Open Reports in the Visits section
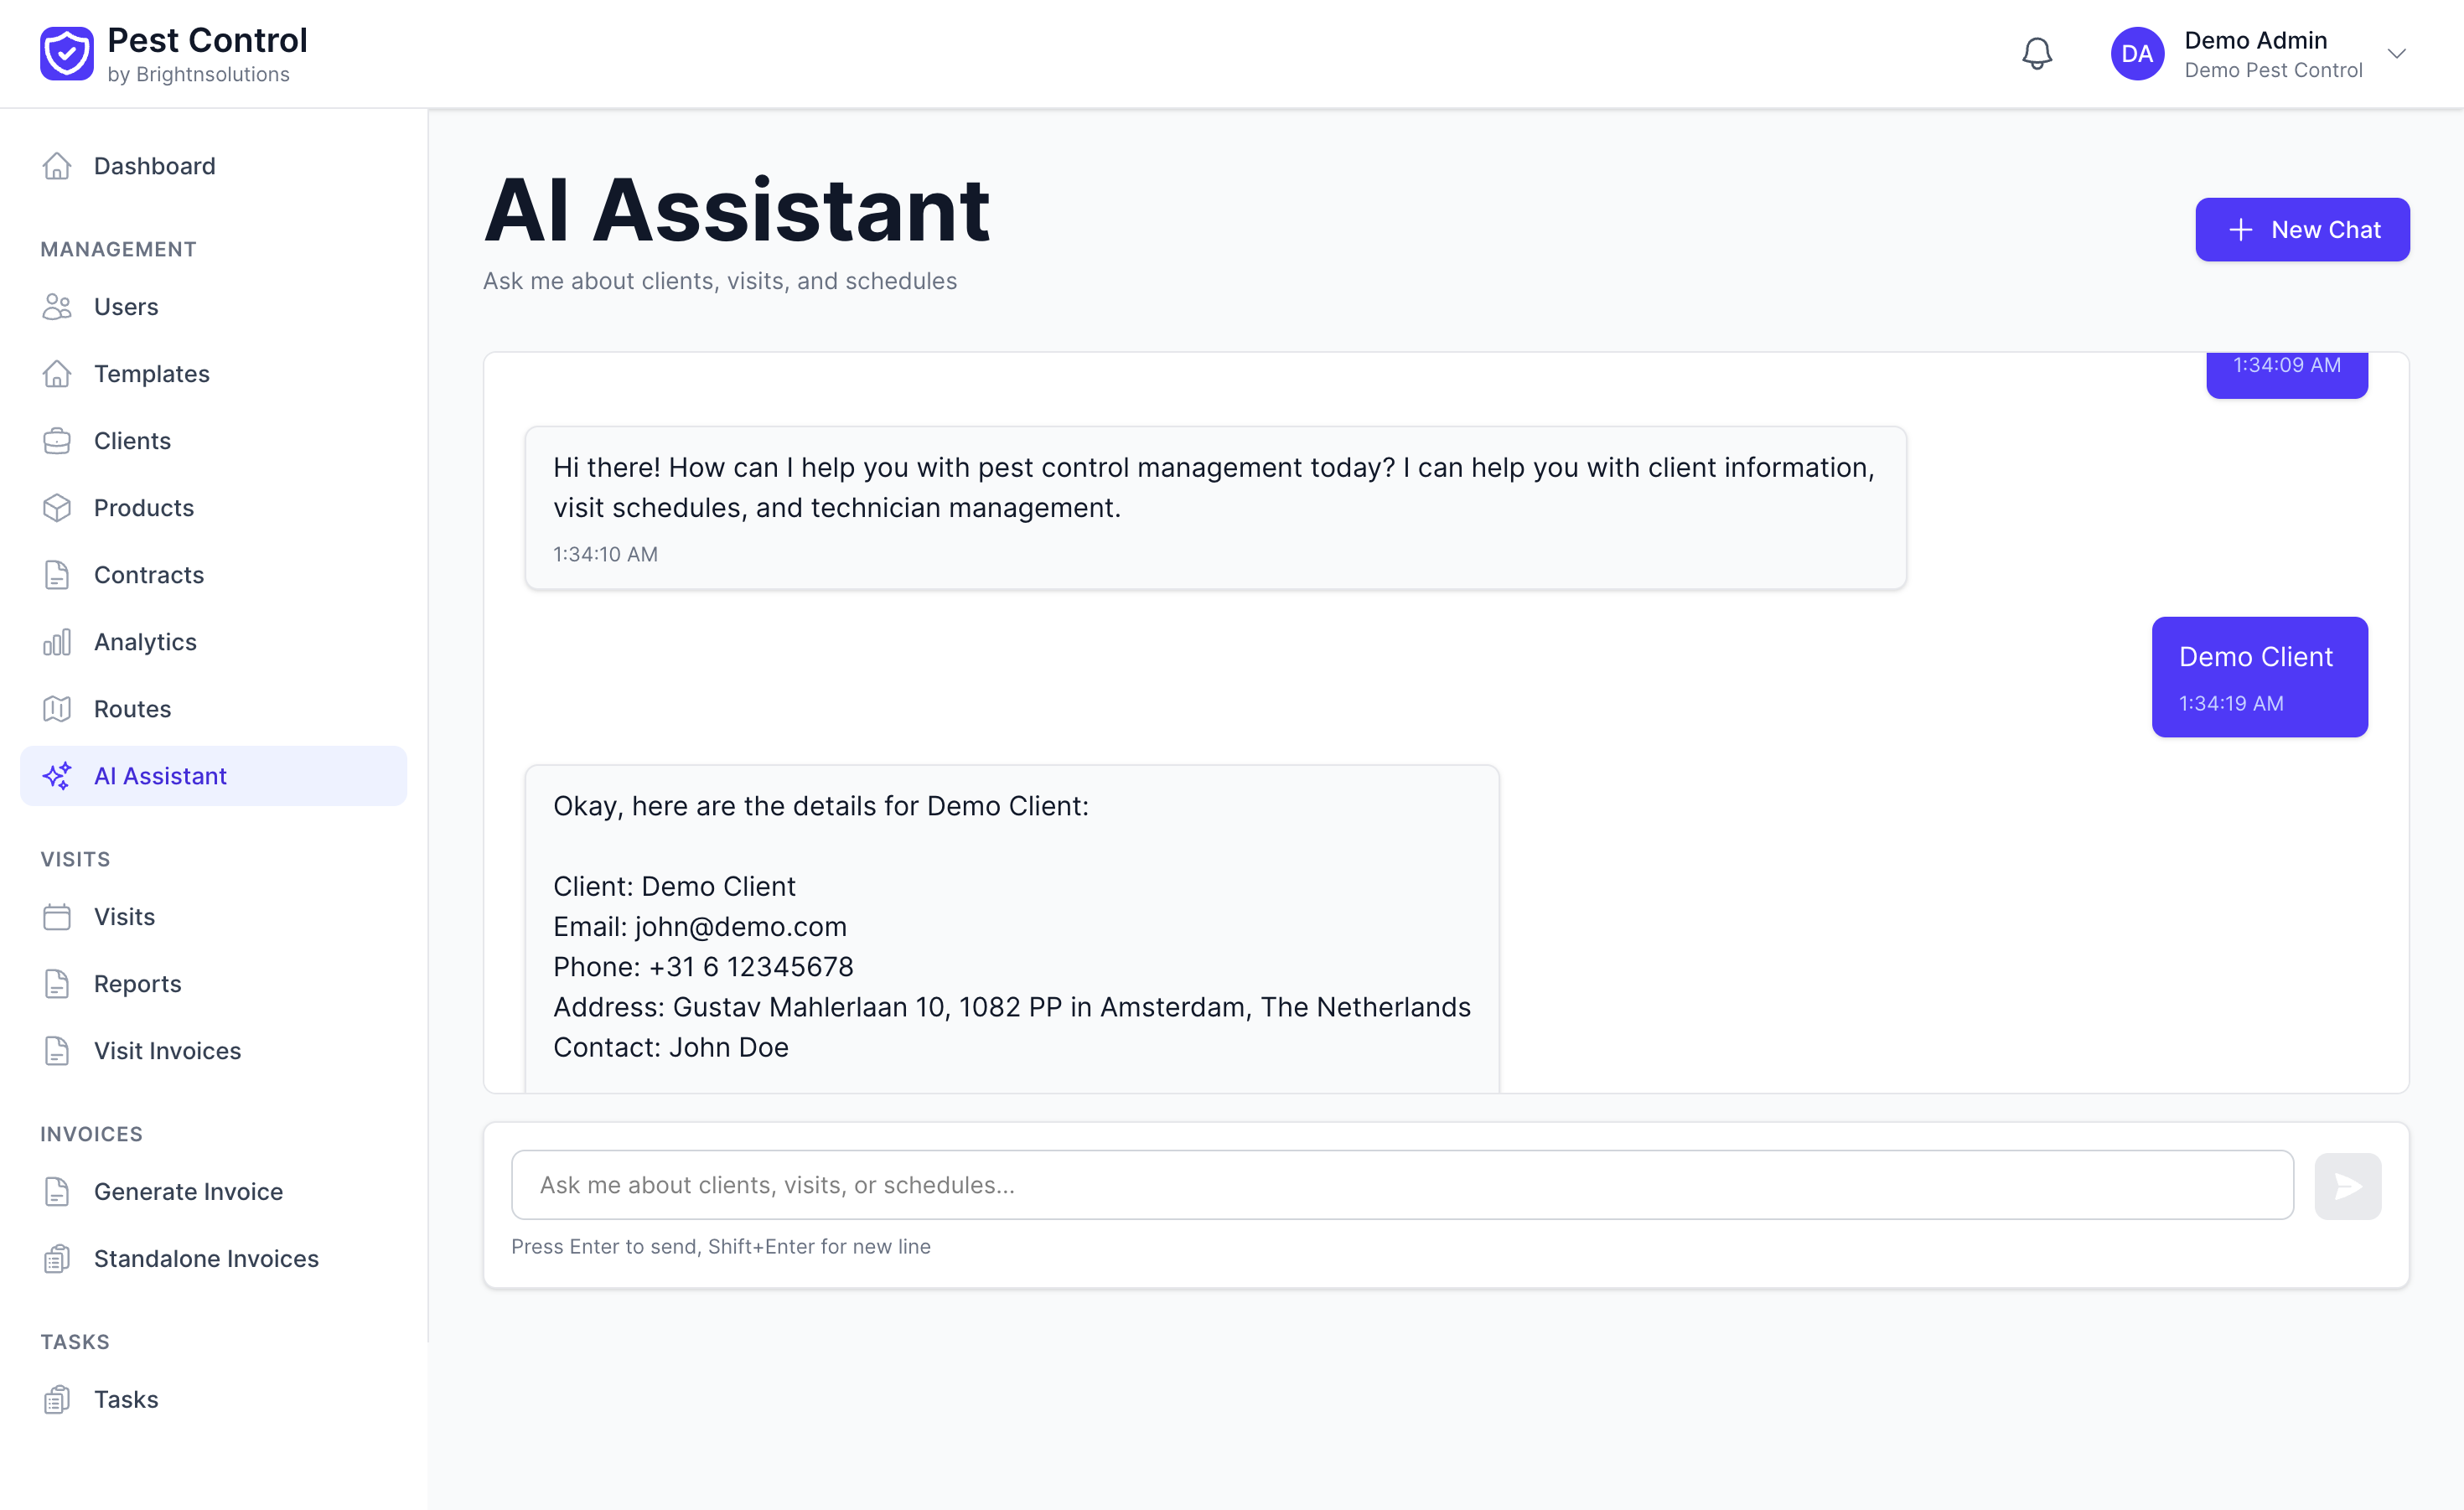 click(137, 984)
